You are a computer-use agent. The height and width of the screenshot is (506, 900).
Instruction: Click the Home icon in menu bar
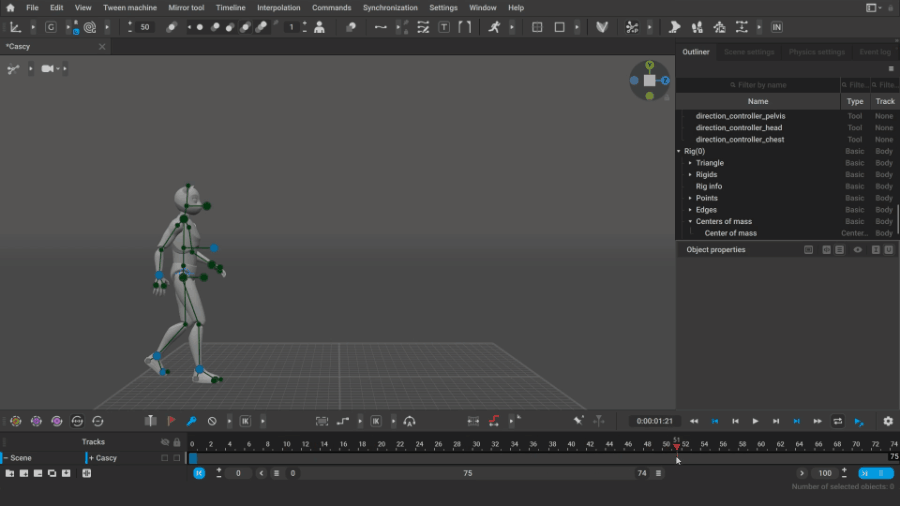coord(10,7)
